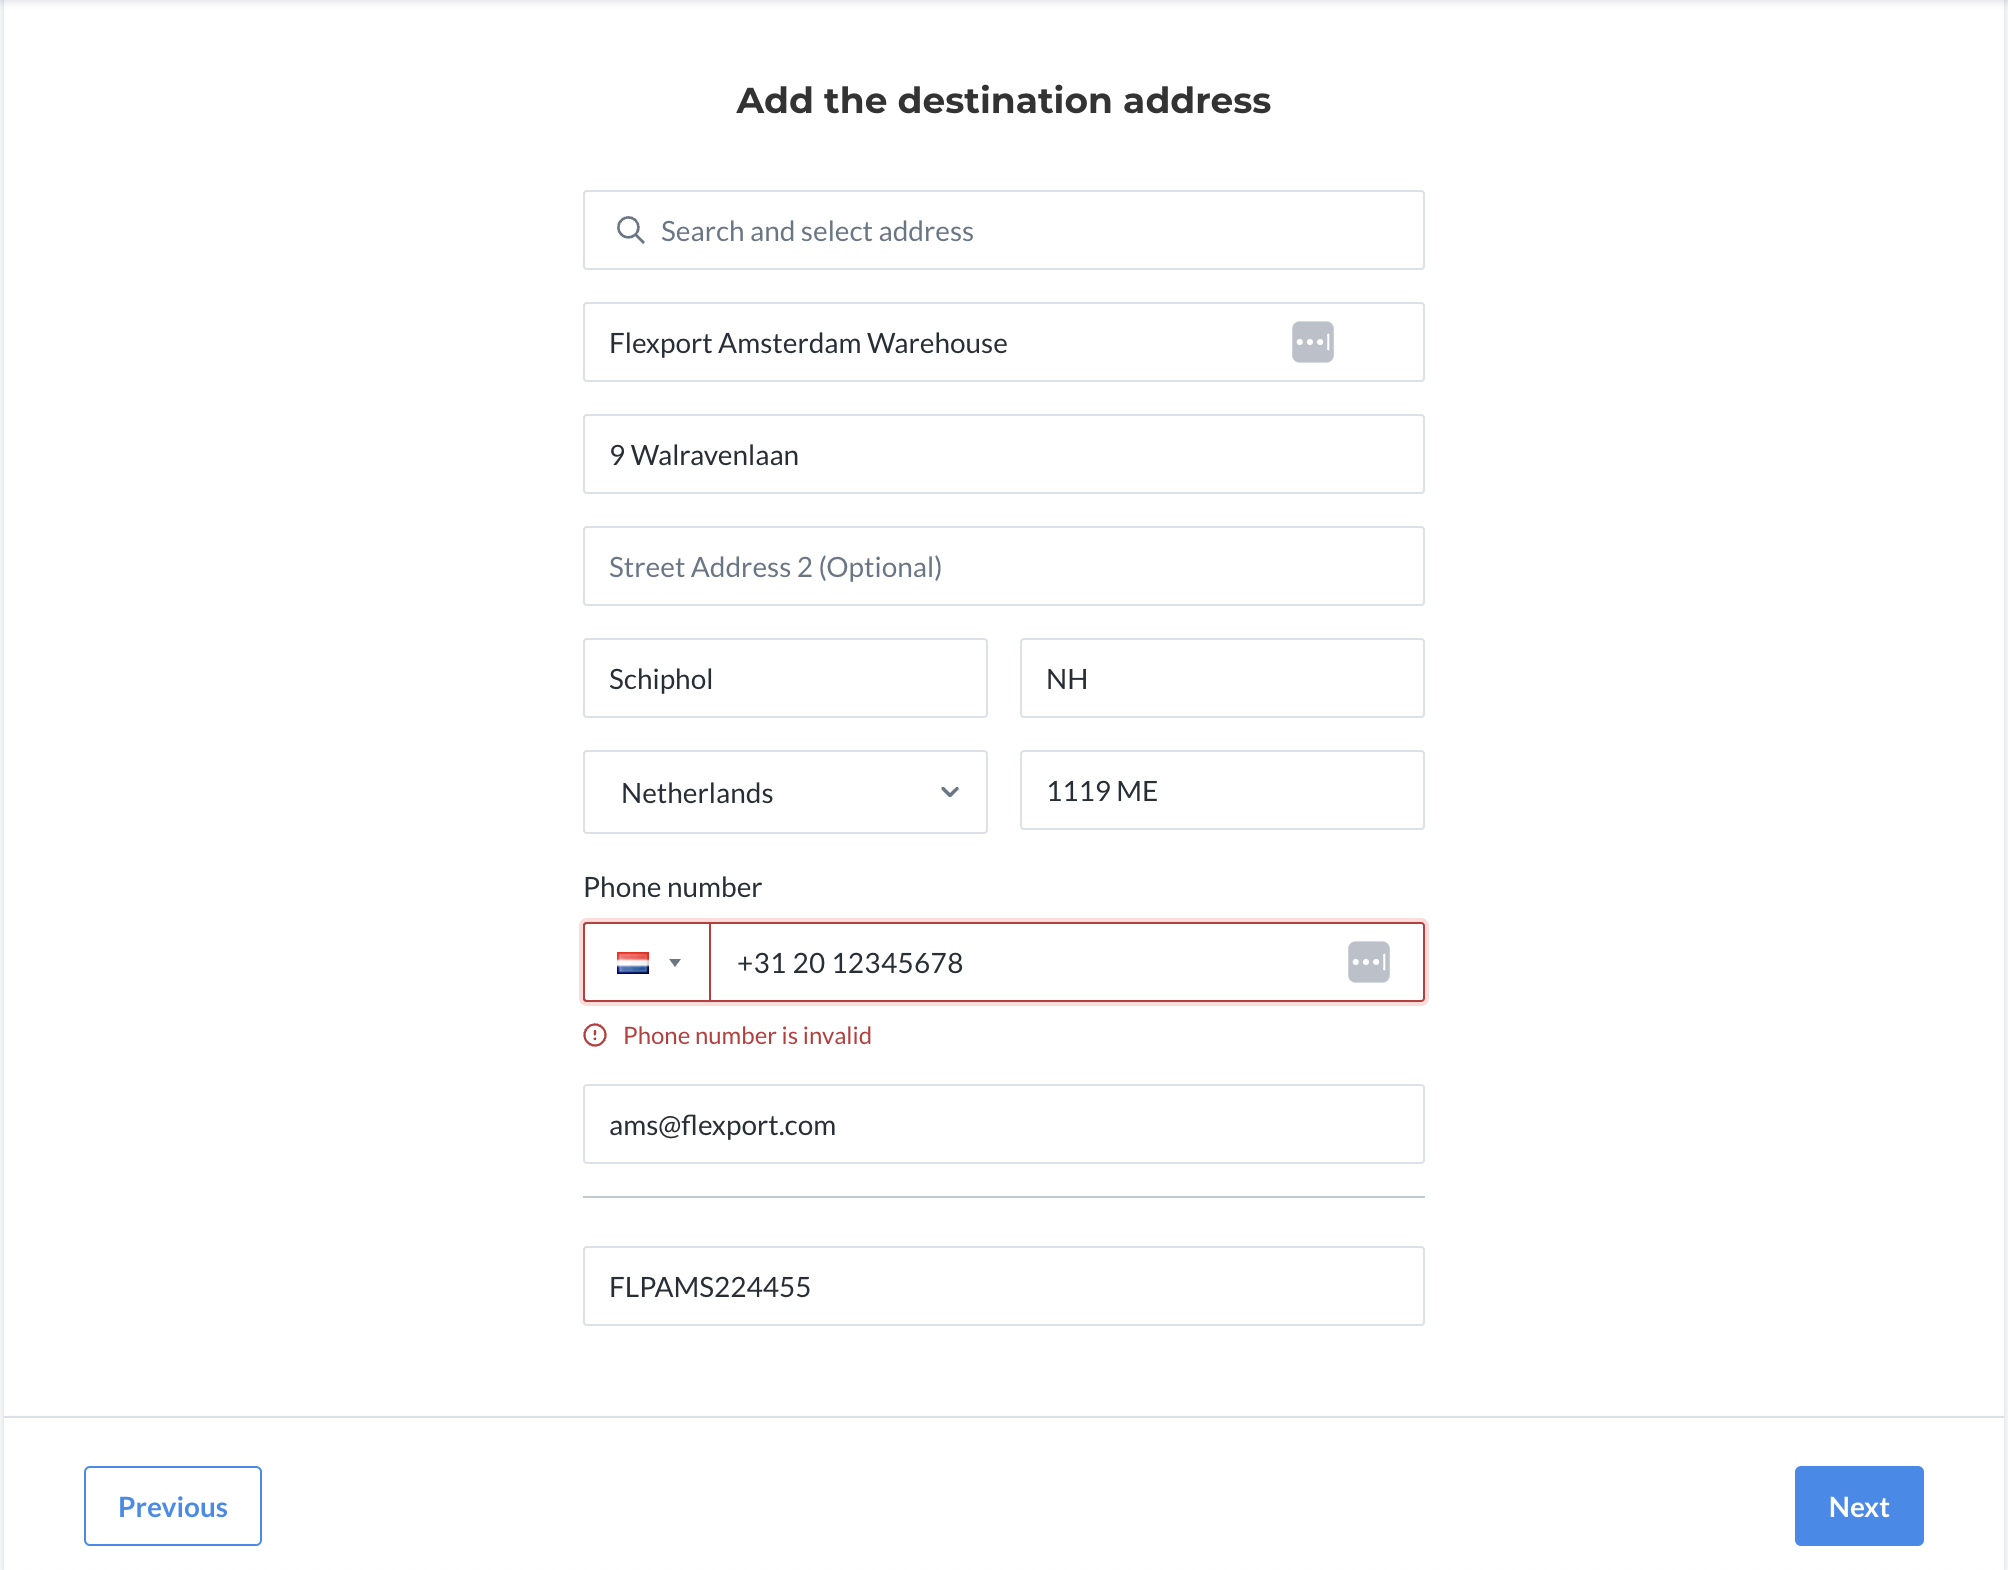
Task: Expand the Netherlands country dropdown
Action: click(785, 792)
